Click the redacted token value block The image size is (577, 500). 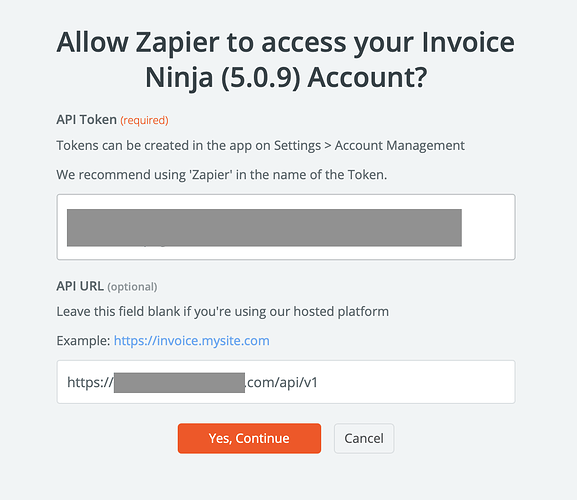point(264,227)
